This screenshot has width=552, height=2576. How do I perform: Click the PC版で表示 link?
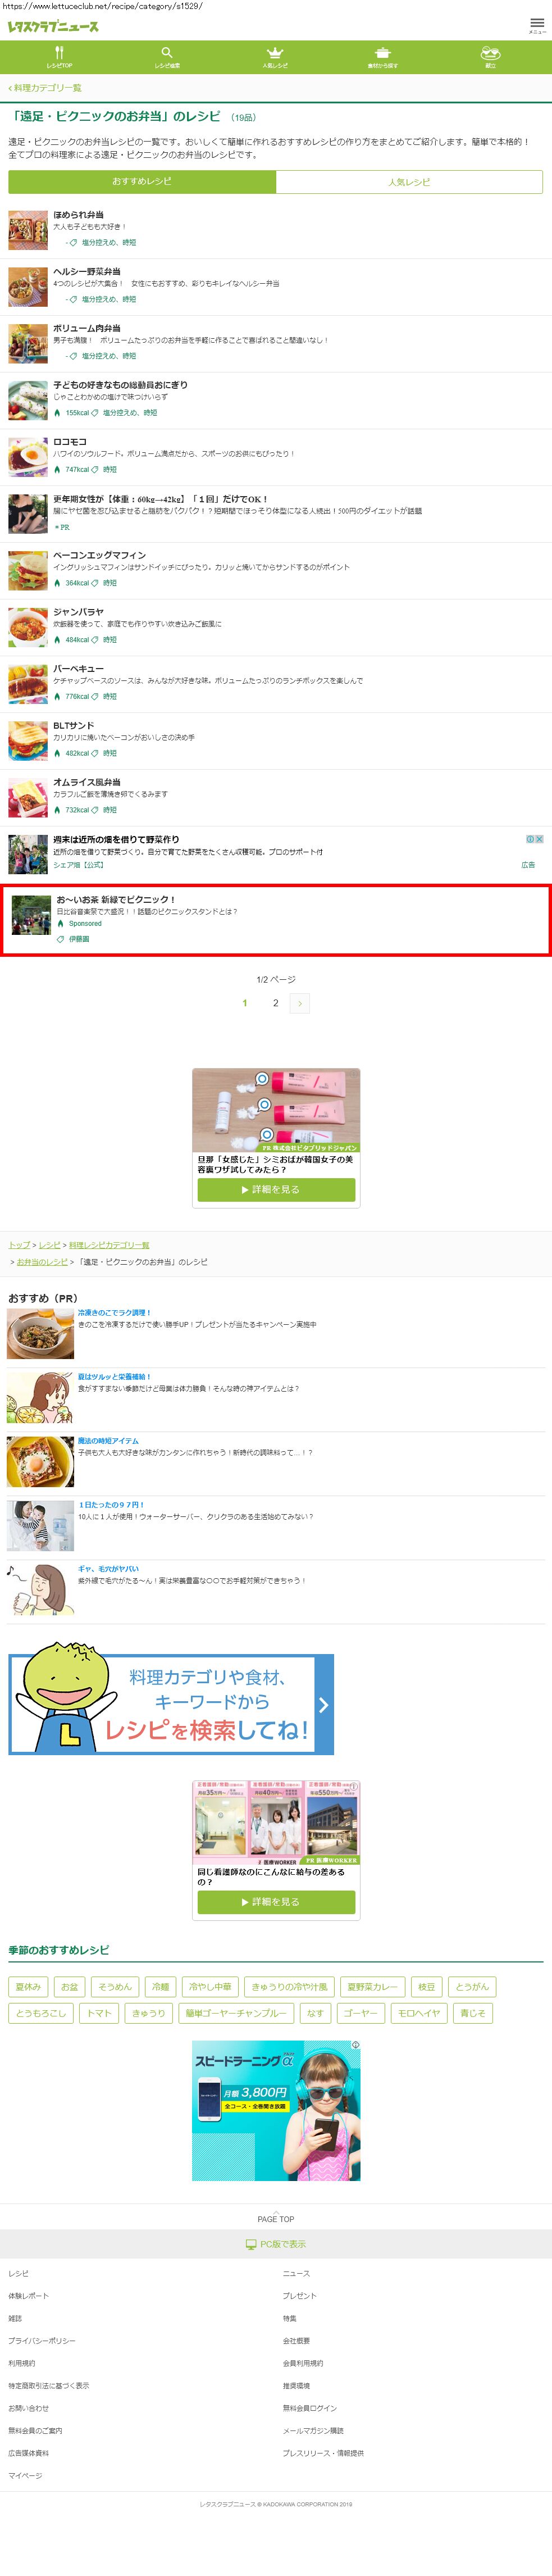click(x=276, y=2244)
